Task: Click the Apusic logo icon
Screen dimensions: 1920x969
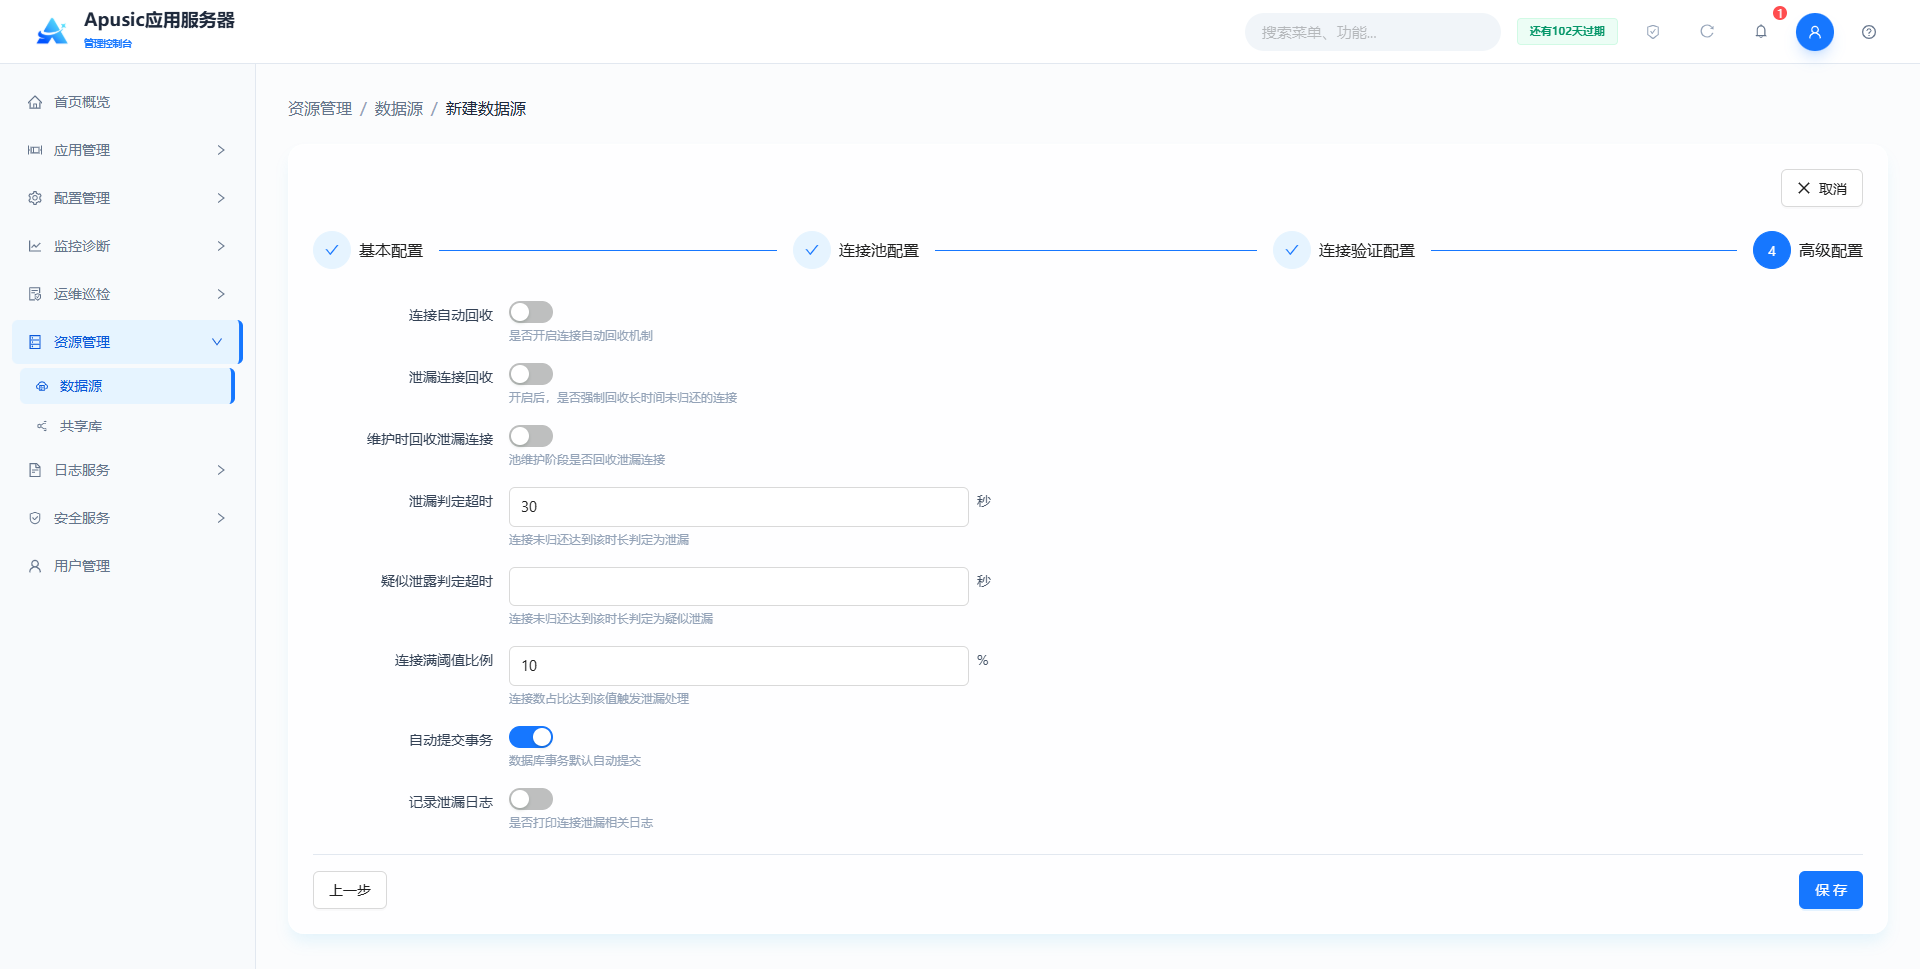Action: point(52,31)
